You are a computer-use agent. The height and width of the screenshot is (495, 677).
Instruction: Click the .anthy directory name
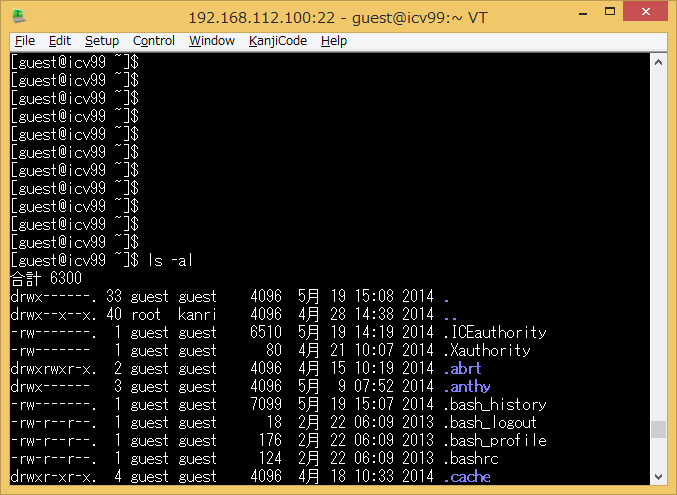(x=467, y=387)
